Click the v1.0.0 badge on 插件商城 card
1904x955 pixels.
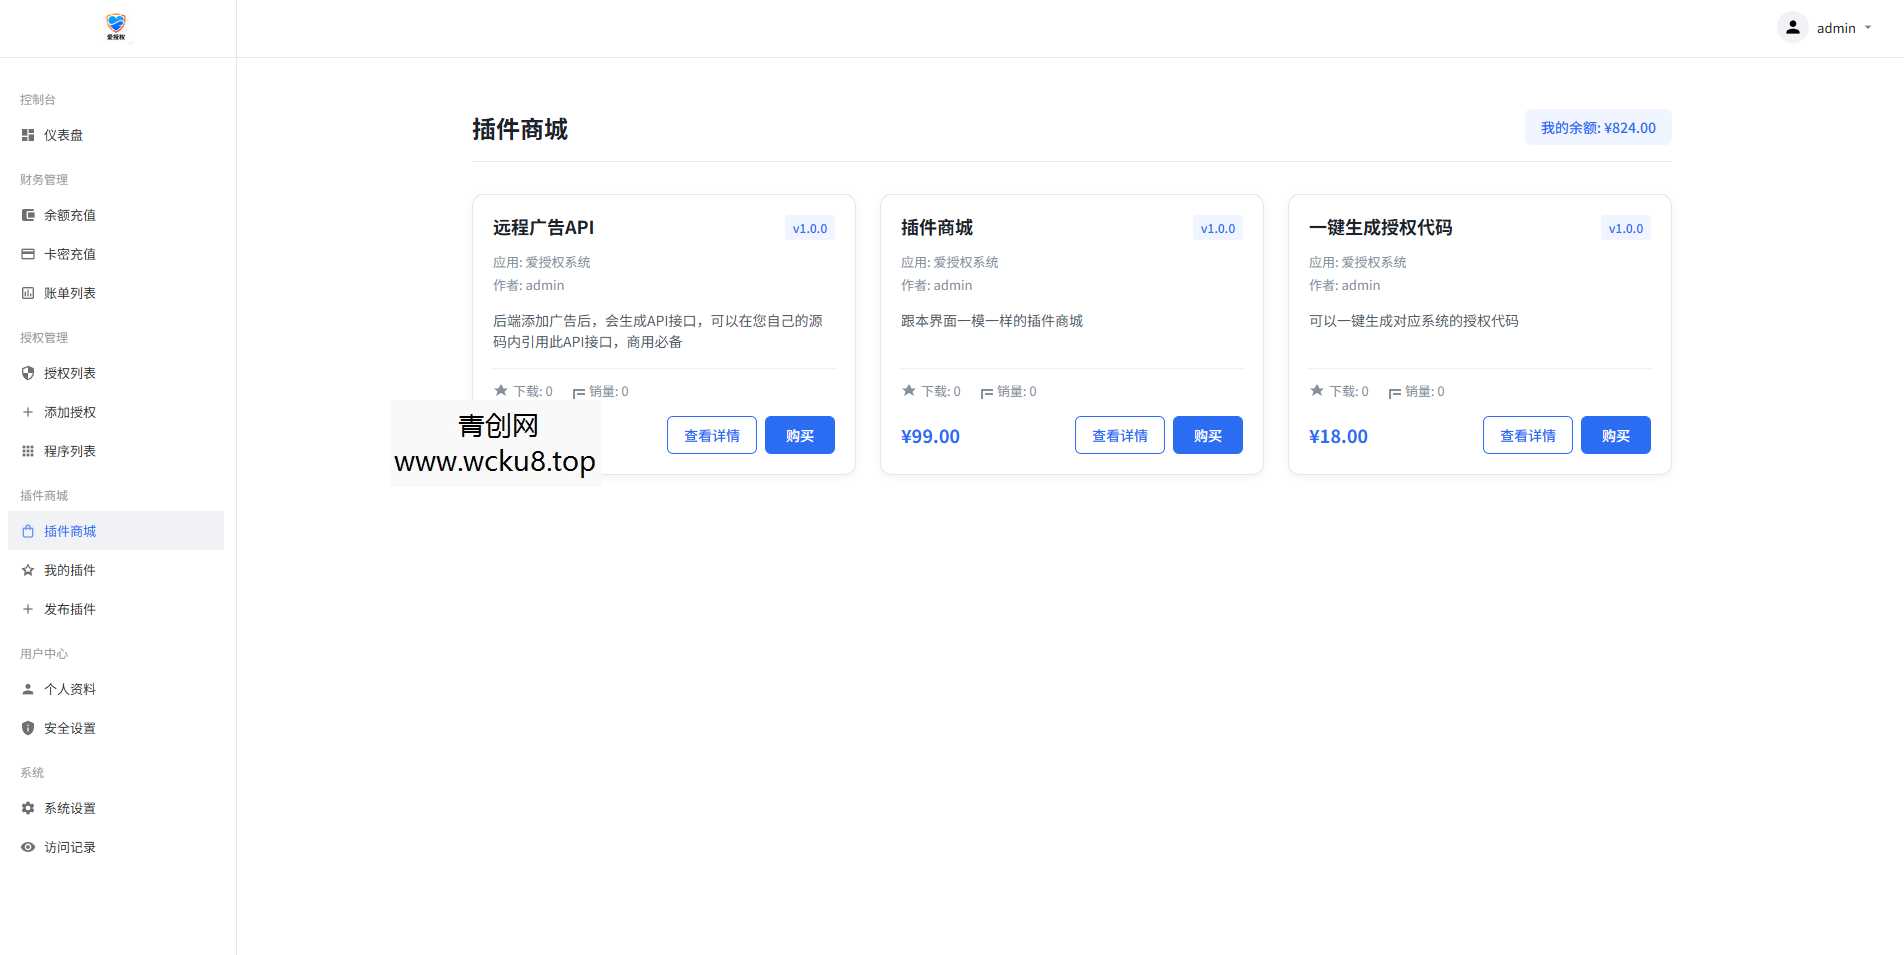click(1217, 228)
